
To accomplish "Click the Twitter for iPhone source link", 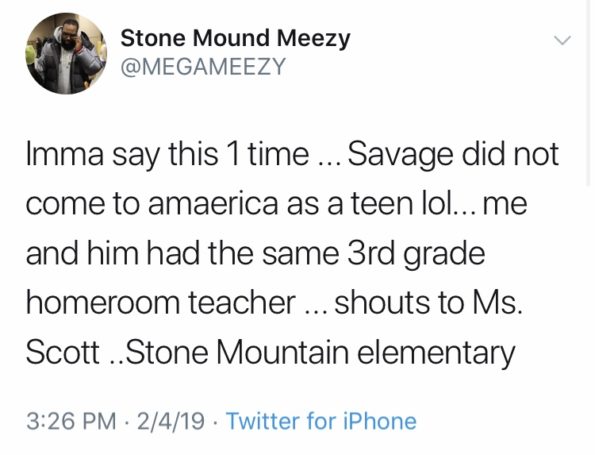I will [321, 421].
